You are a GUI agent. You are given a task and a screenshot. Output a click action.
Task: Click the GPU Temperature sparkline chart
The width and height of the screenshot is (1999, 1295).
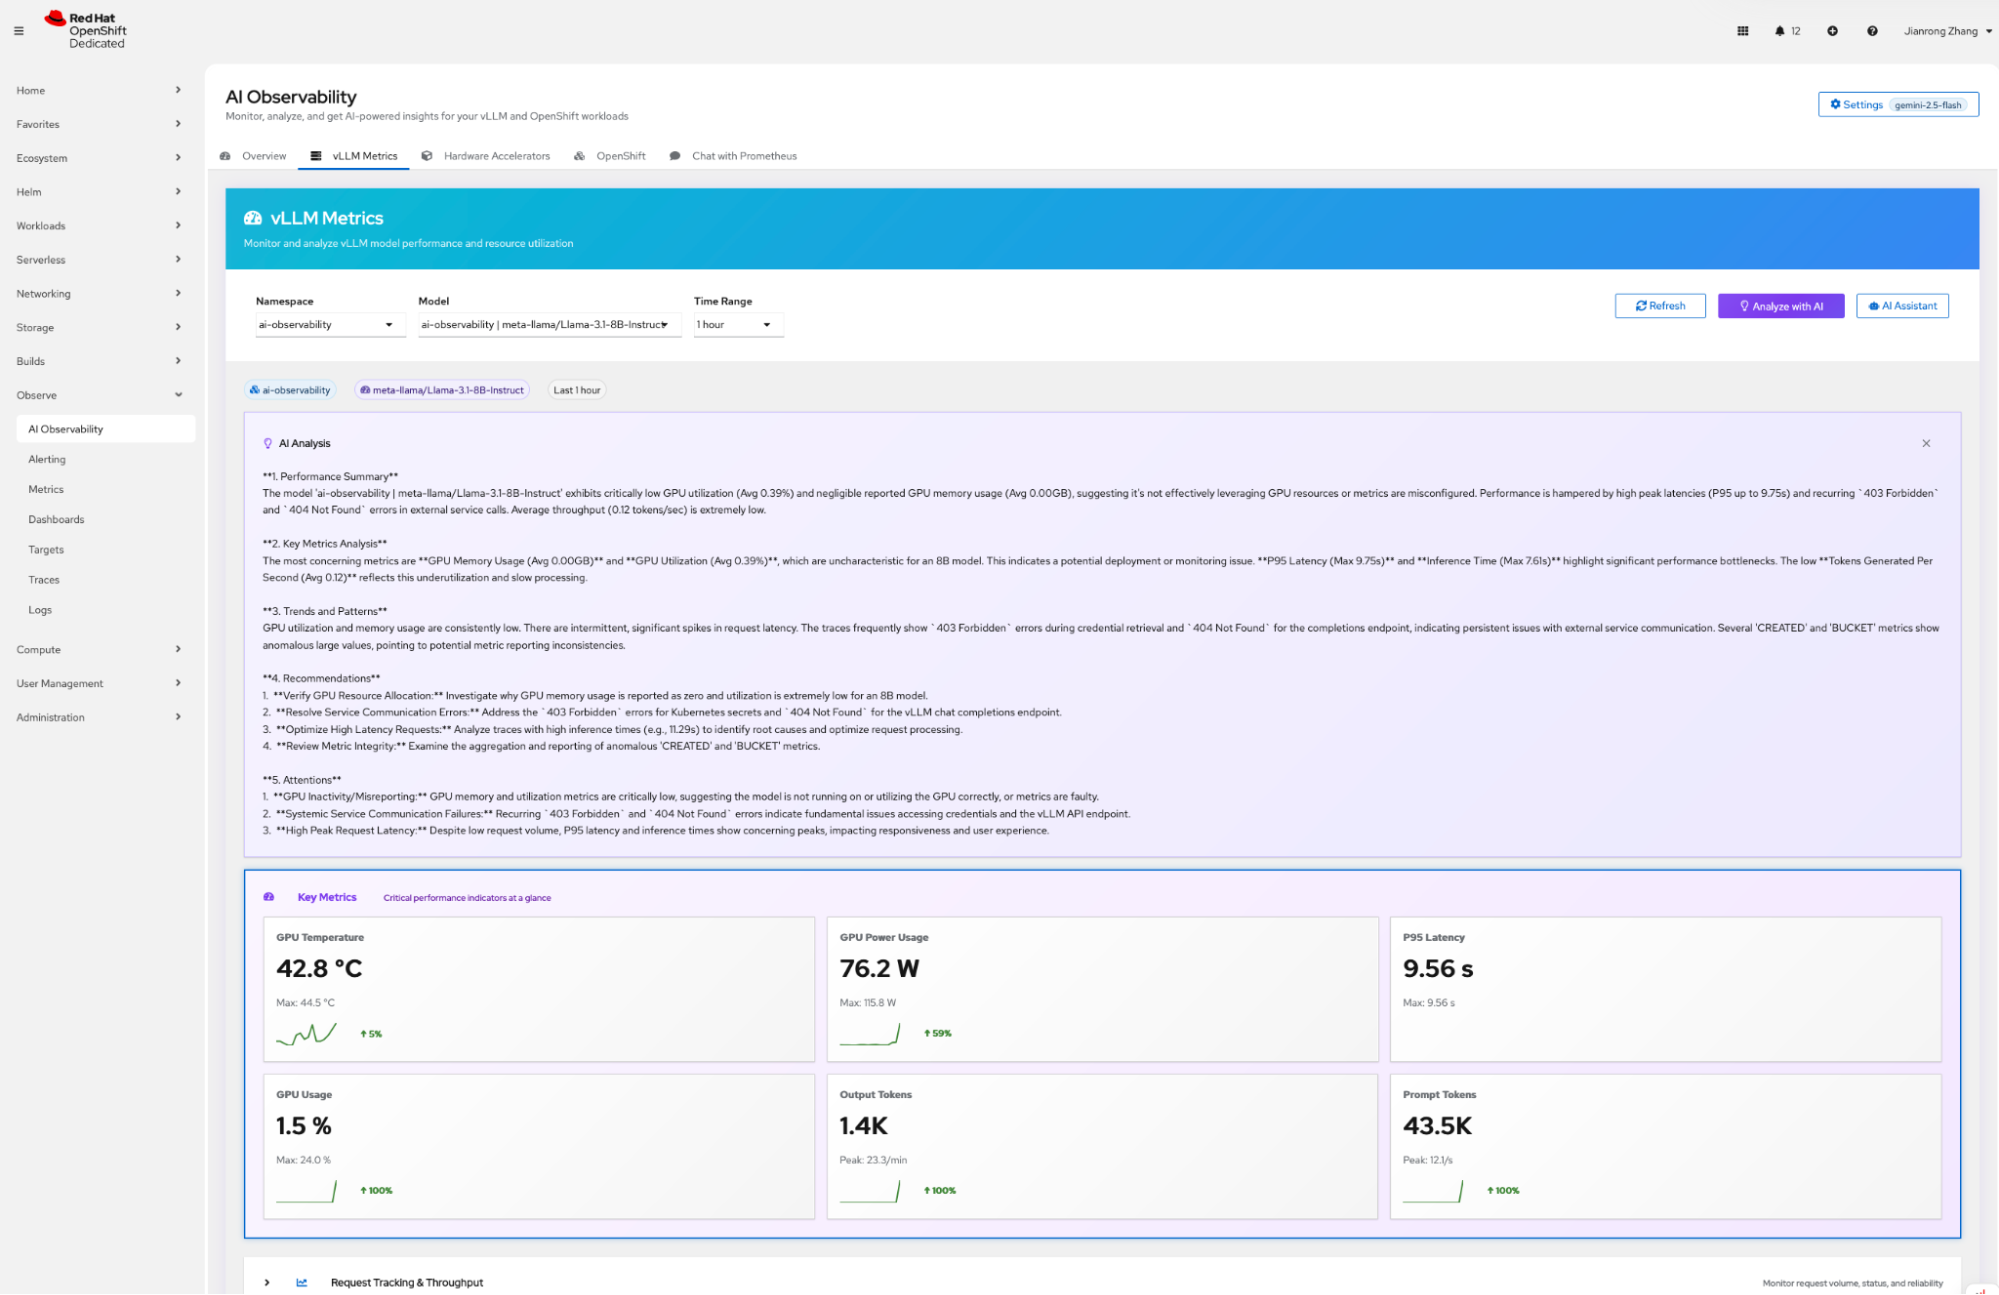tap(307, 1033)
